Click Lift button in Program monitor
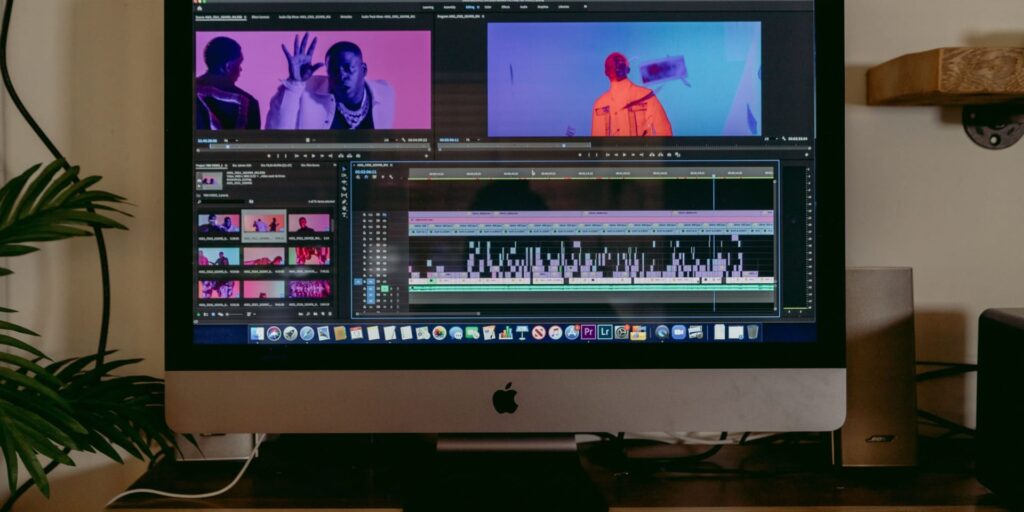This screenshot has height=512, width=1024. point(652,155)
